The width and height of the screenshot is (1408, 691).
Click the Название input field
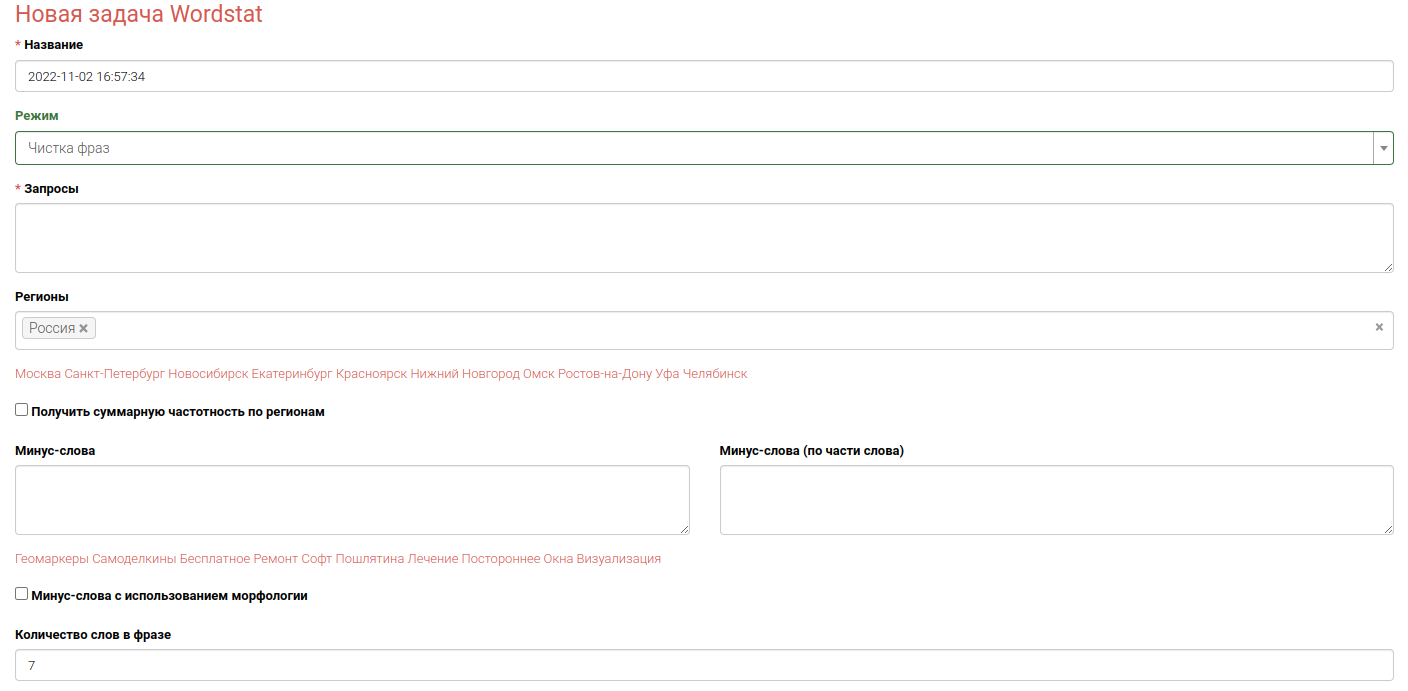[704, 76]
